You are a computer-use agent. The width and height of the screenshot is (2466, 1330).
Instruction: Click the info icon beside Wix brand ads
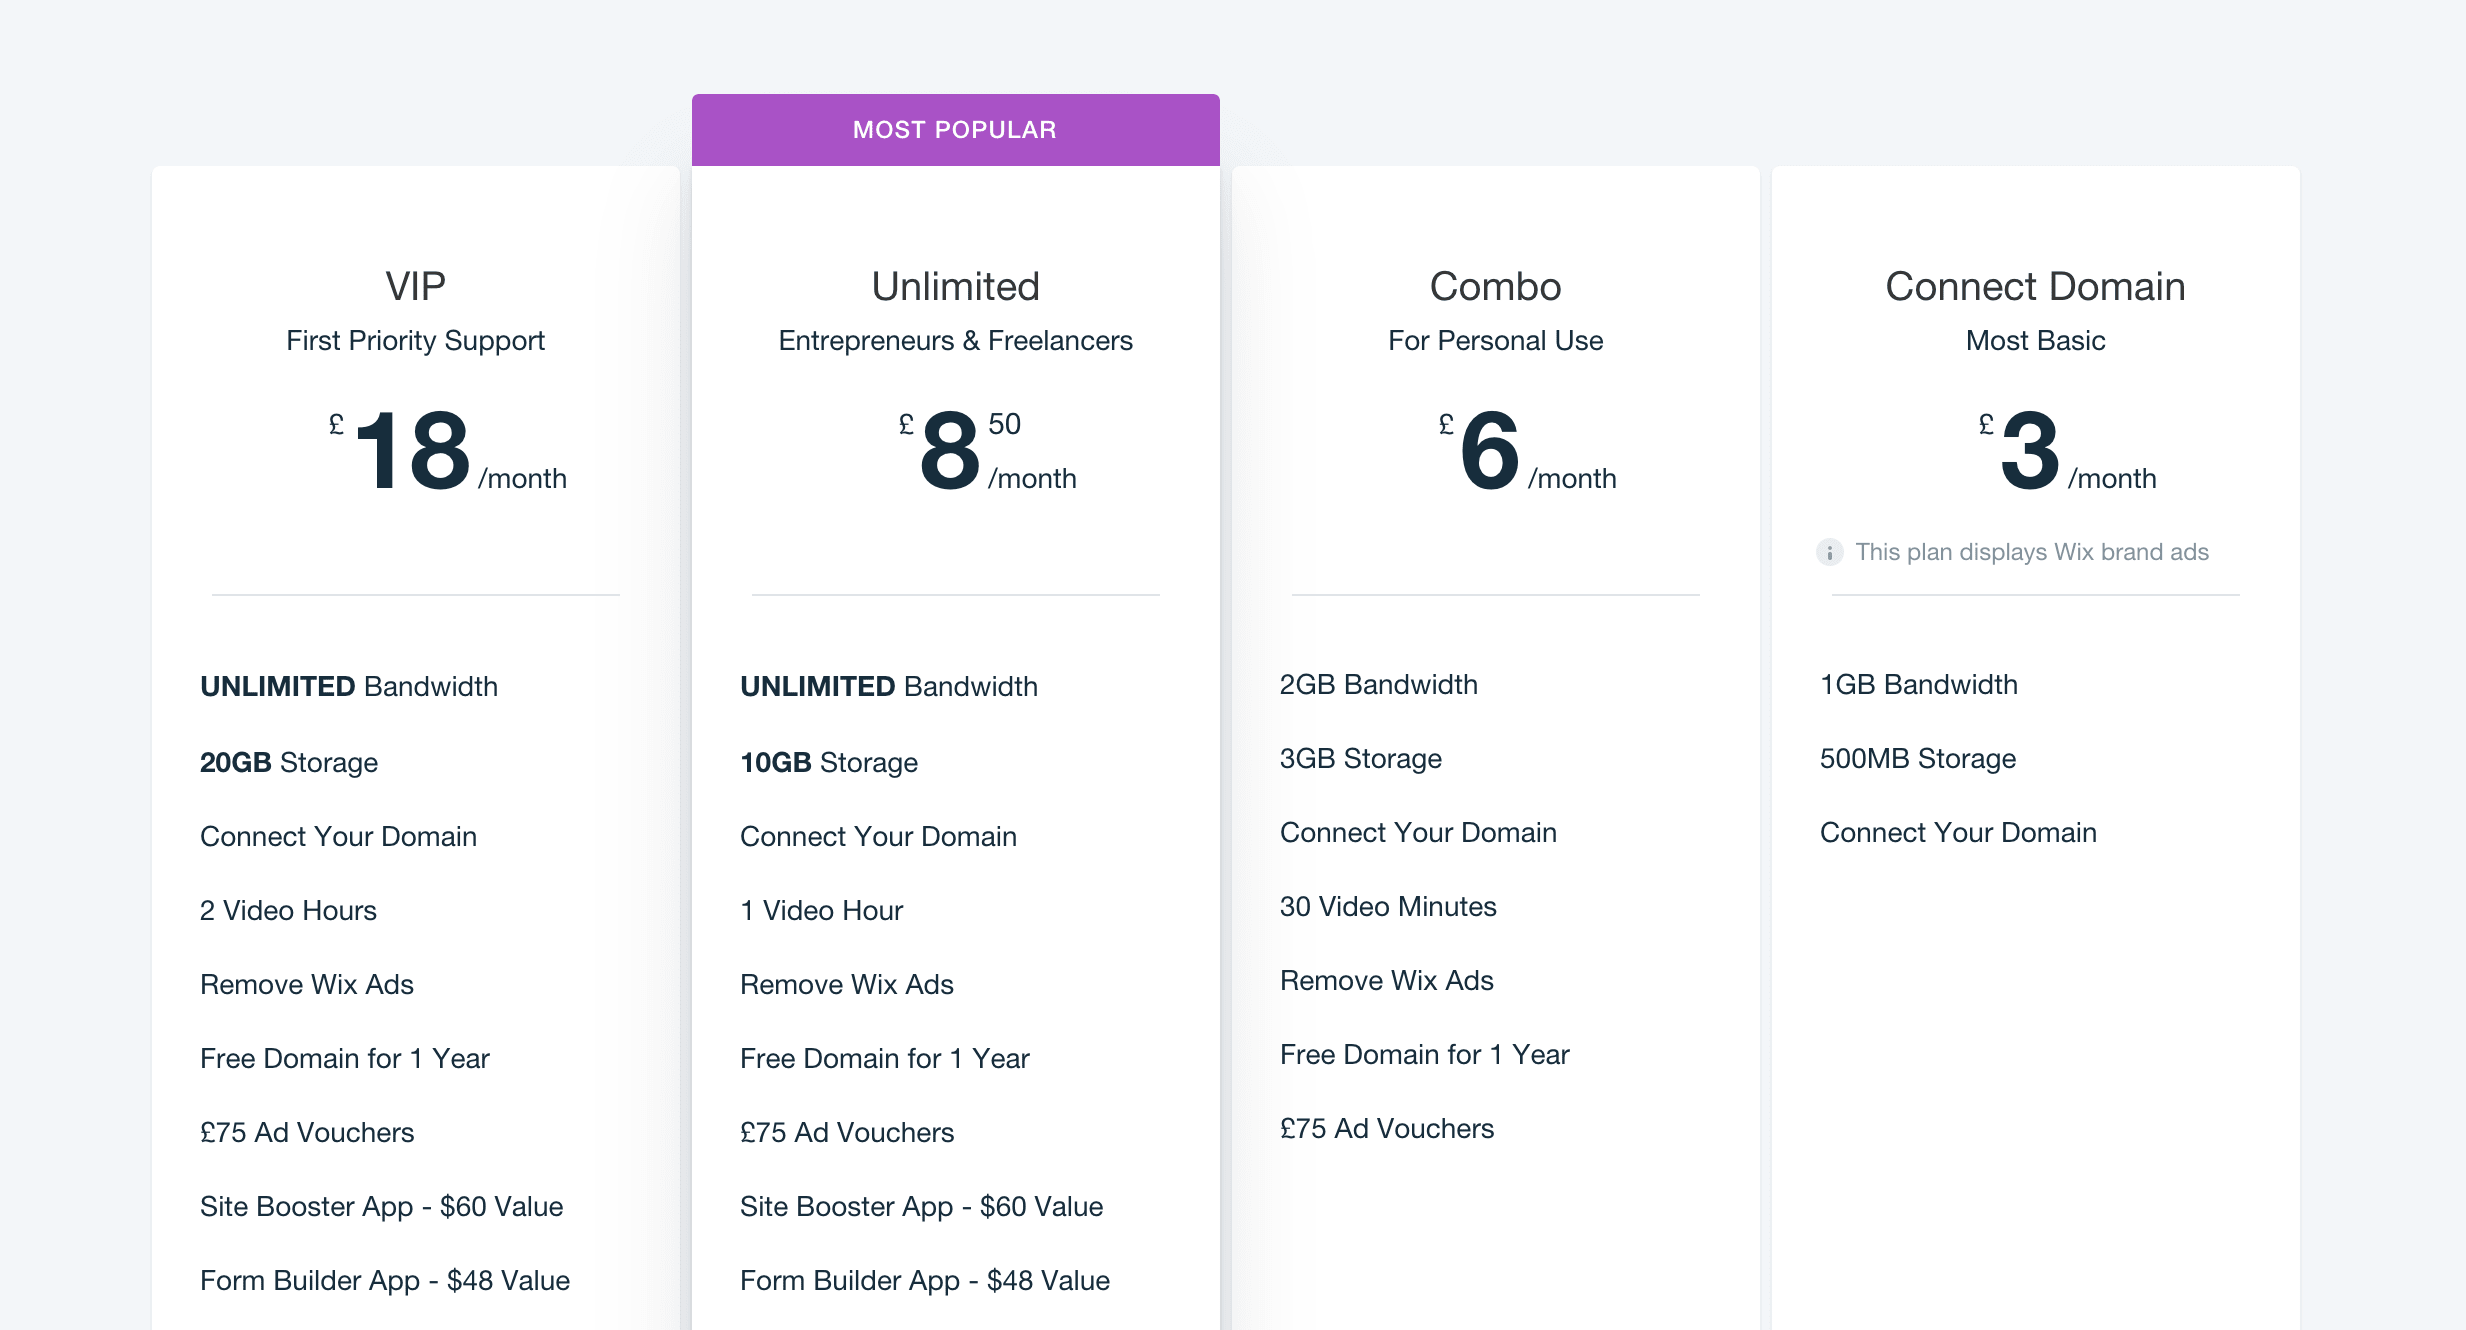1830,552
